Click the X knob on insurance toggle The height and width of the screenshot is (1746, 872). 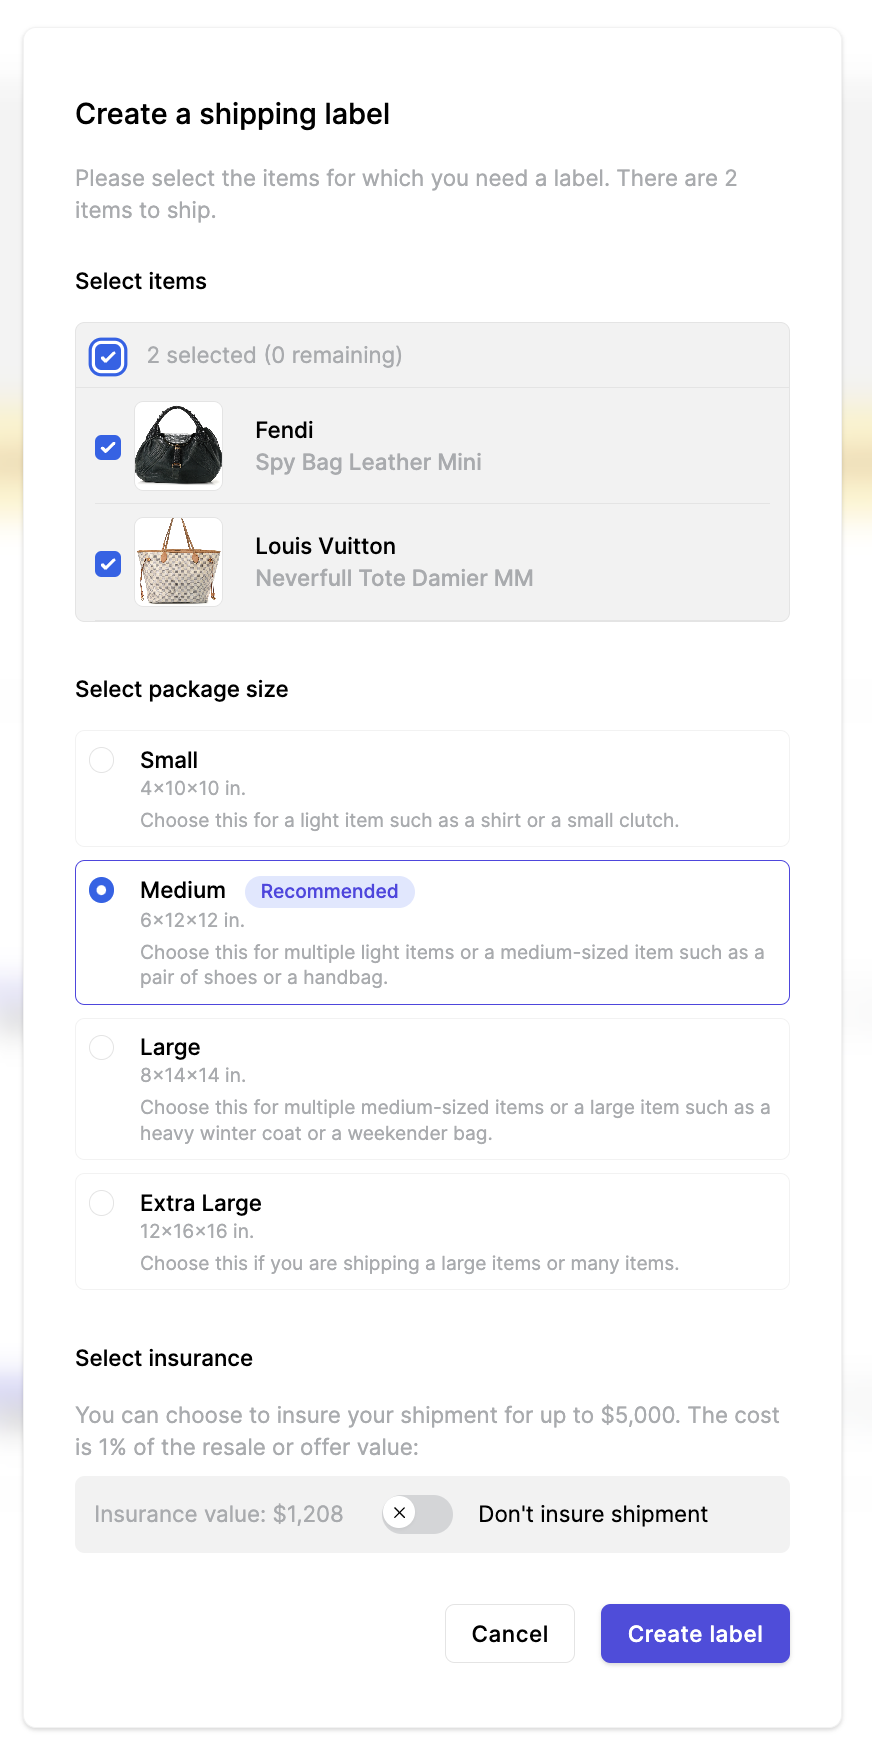pos(400,1513)
